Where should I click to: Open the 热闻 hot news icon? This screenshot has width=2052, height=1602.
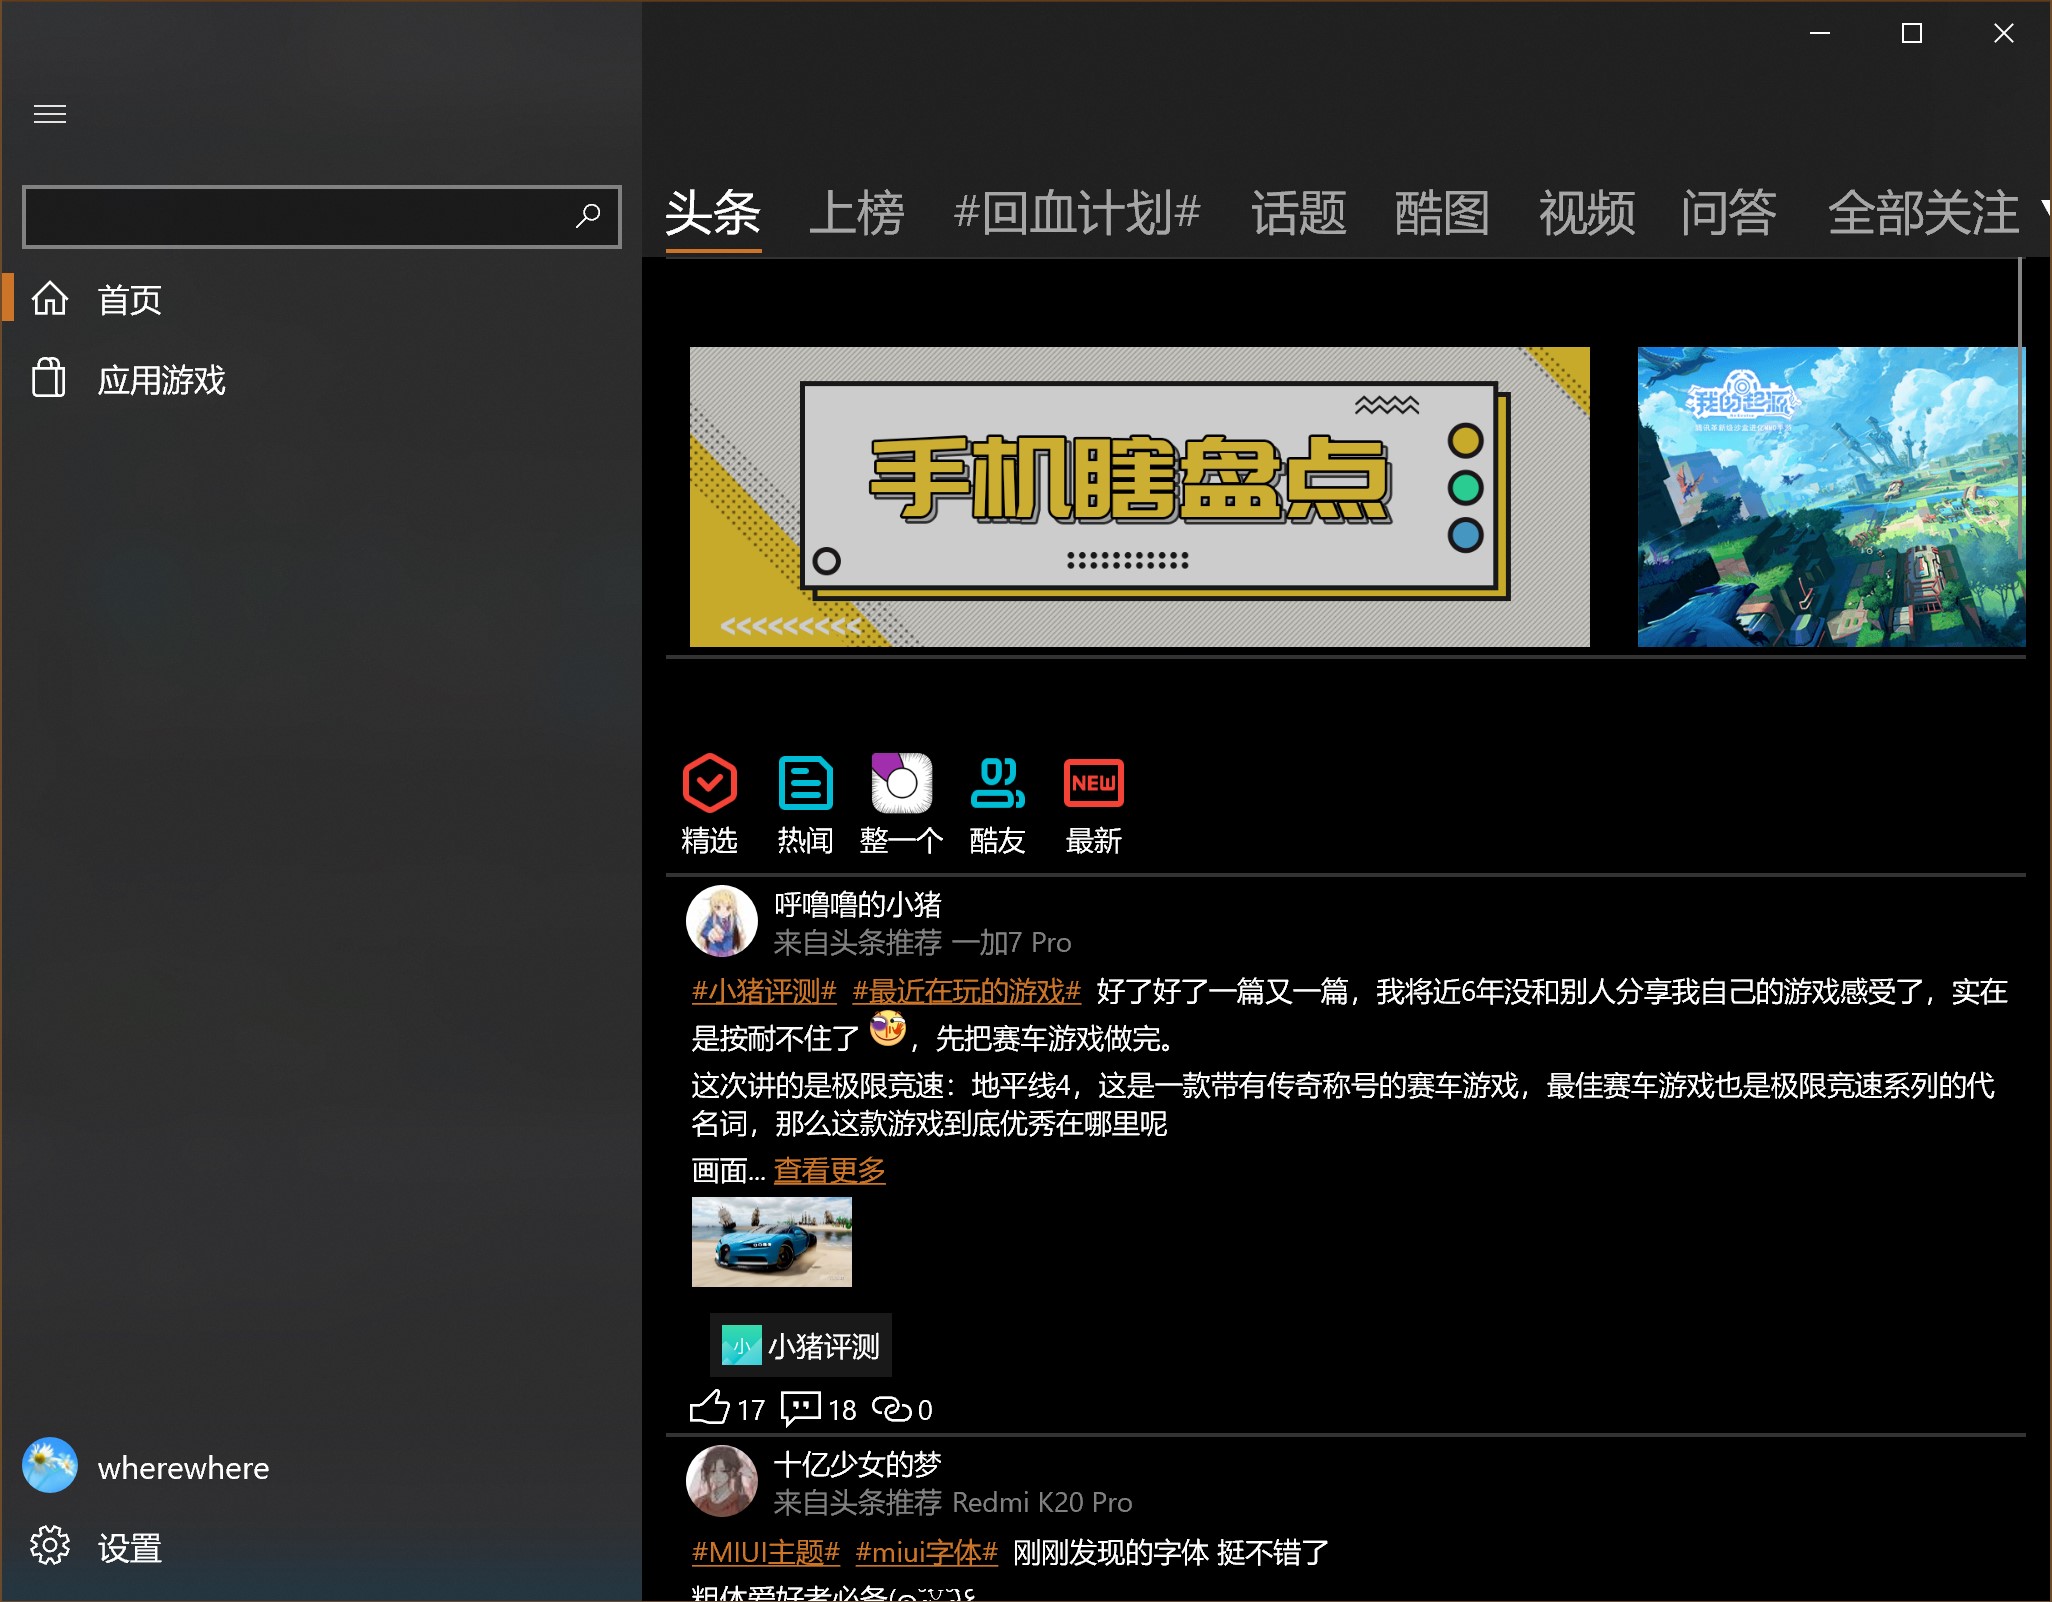point(805,783)
